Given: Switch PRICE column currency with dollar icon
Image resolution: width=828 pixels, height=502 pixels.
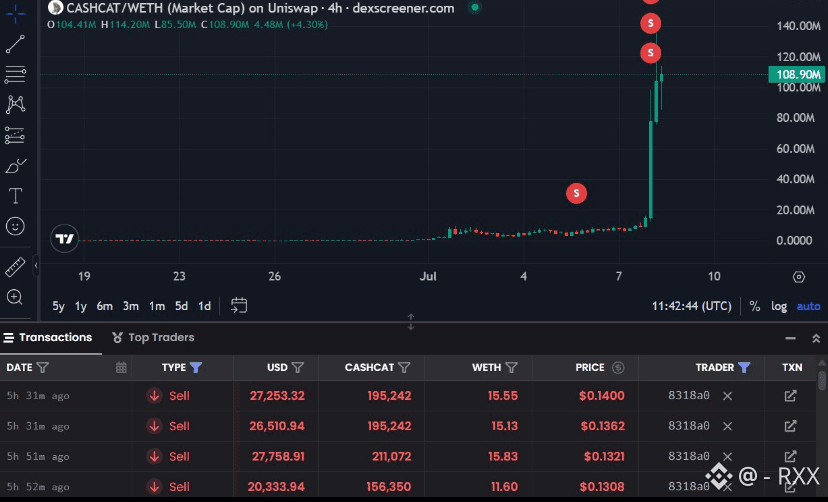Looking at the screenshot, I should (x=618, y=367).
